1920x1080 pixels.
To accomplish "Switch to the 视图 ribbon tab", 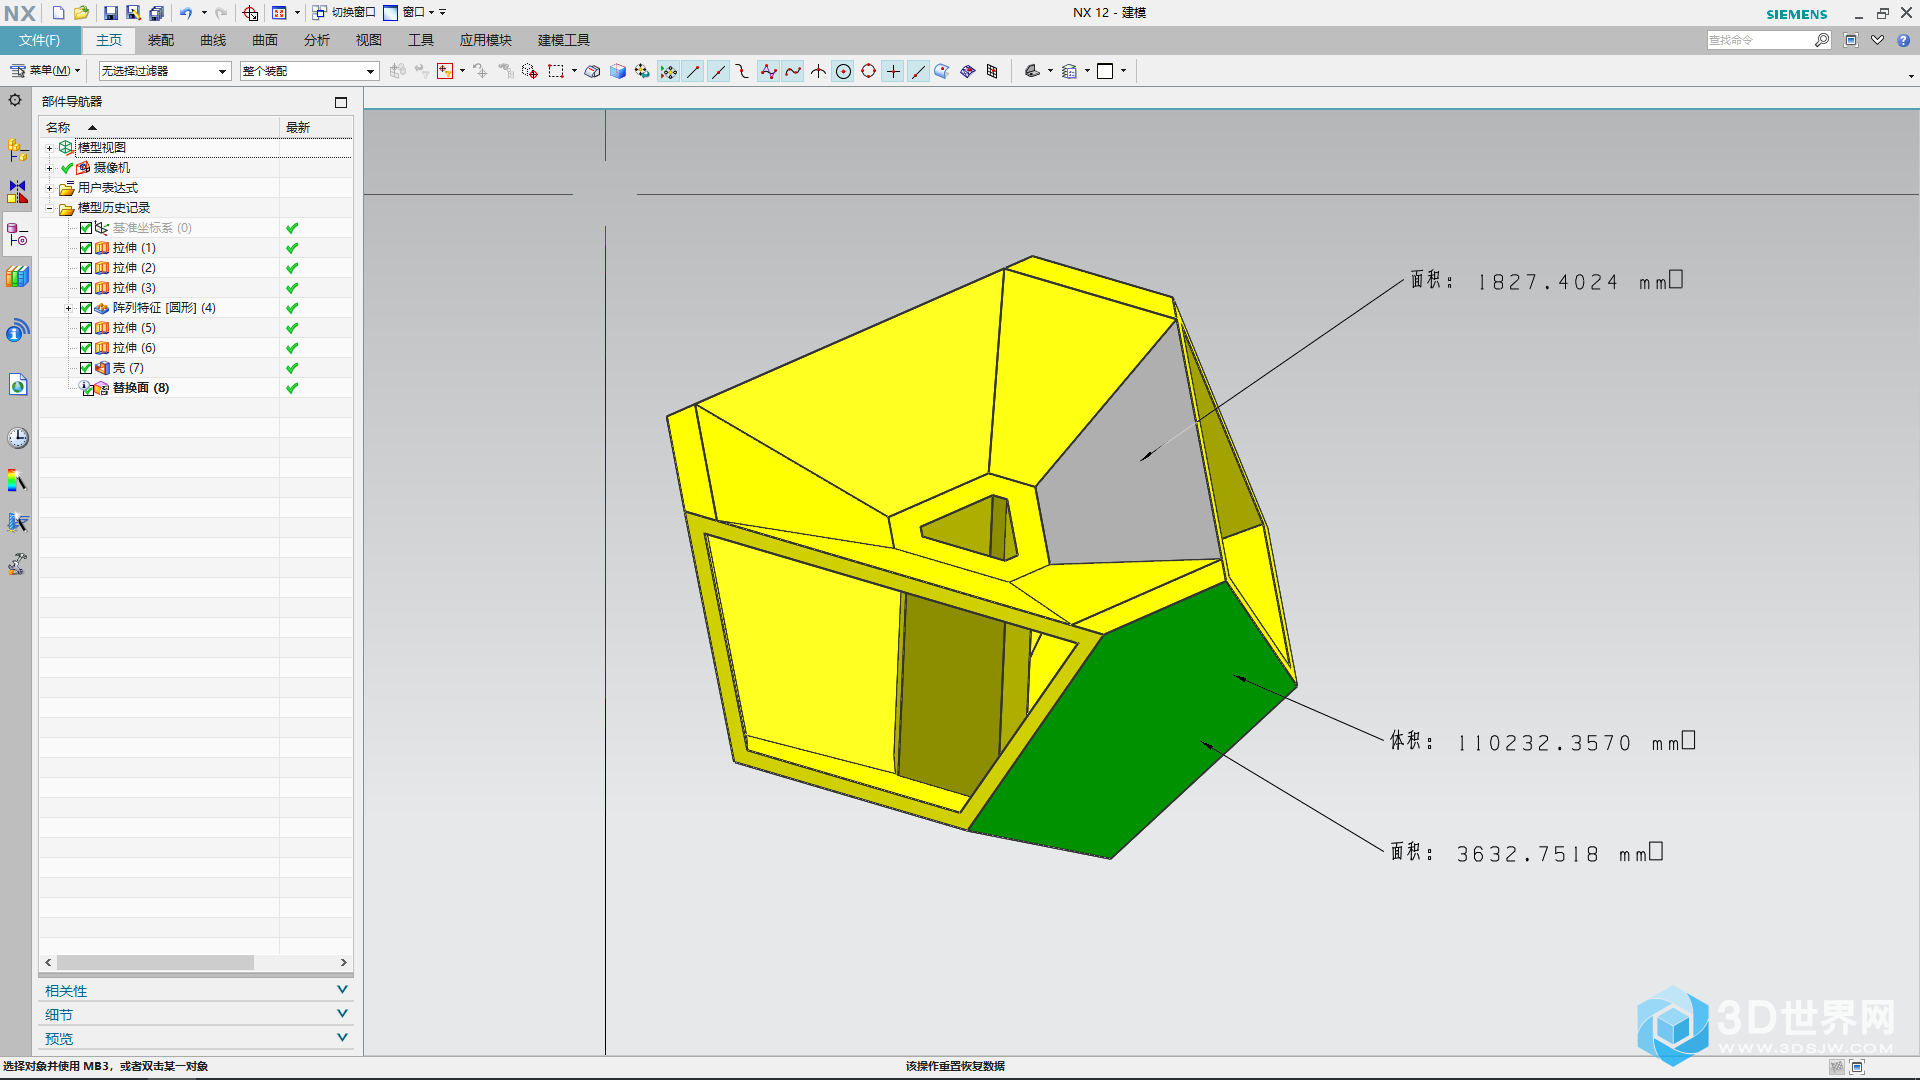I will (369, 40).
